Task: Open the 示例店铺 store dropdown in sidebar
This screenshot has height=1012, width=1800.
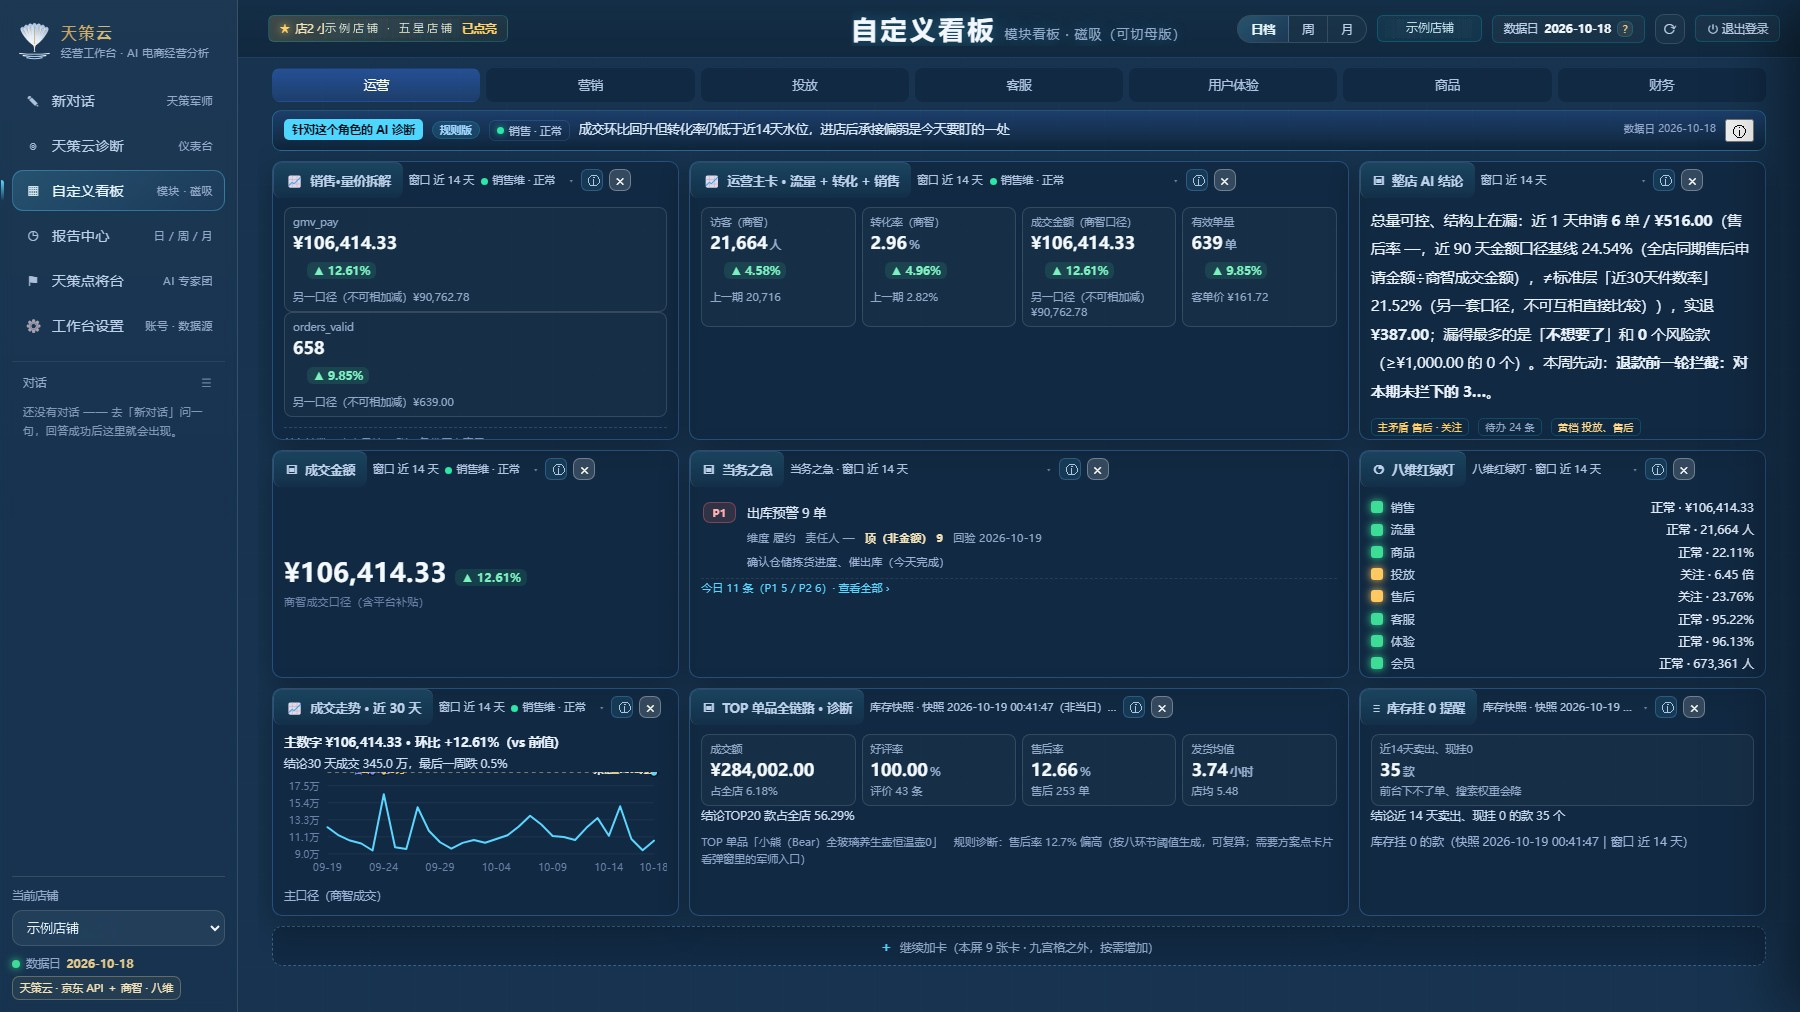Action: coord(118,928)
